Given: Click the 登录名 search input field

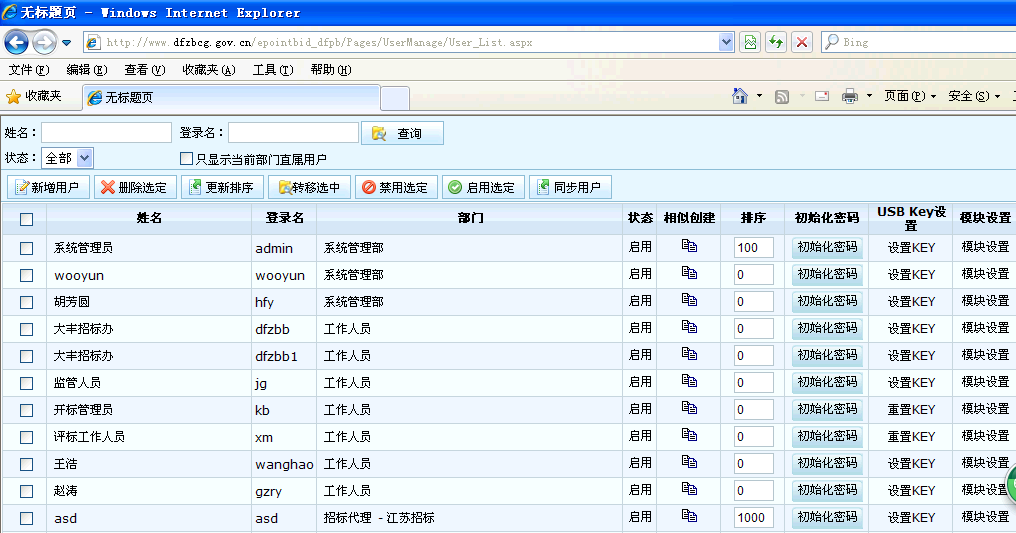Looking at the screenshot, I should coord(294,133).
